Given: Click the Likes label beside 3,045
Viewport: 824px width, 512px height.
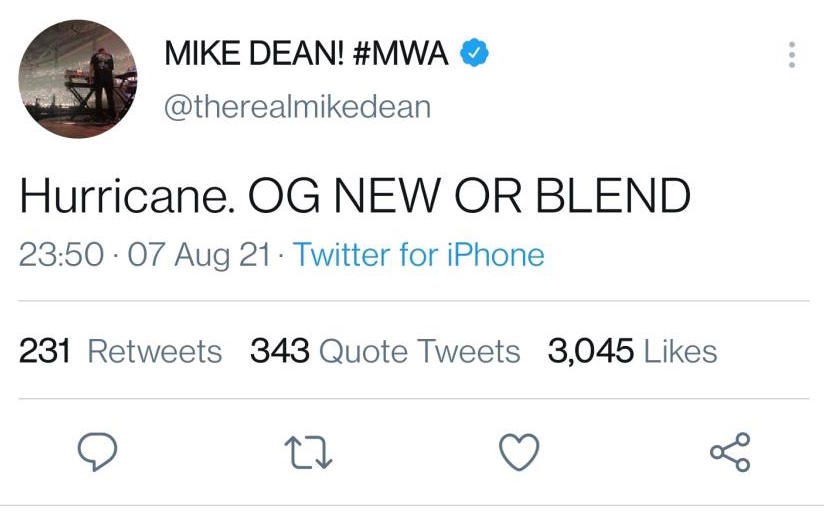Looking at the screenshot, I should (x=680, y=351).
